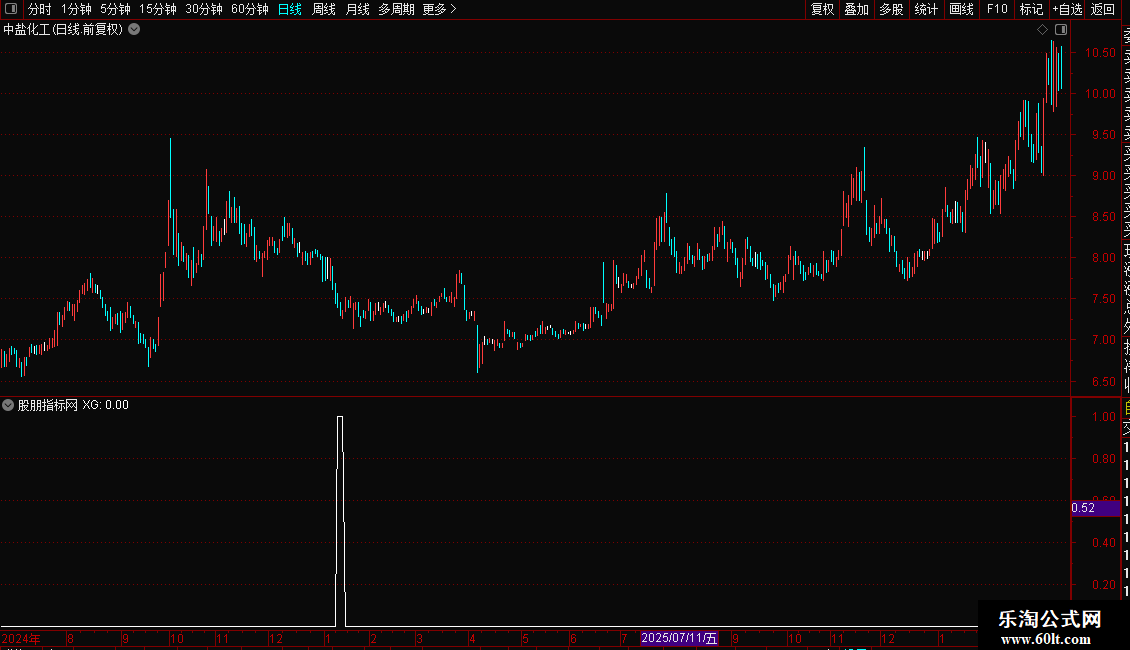Select the 60分钟 period

click(250, 9)
